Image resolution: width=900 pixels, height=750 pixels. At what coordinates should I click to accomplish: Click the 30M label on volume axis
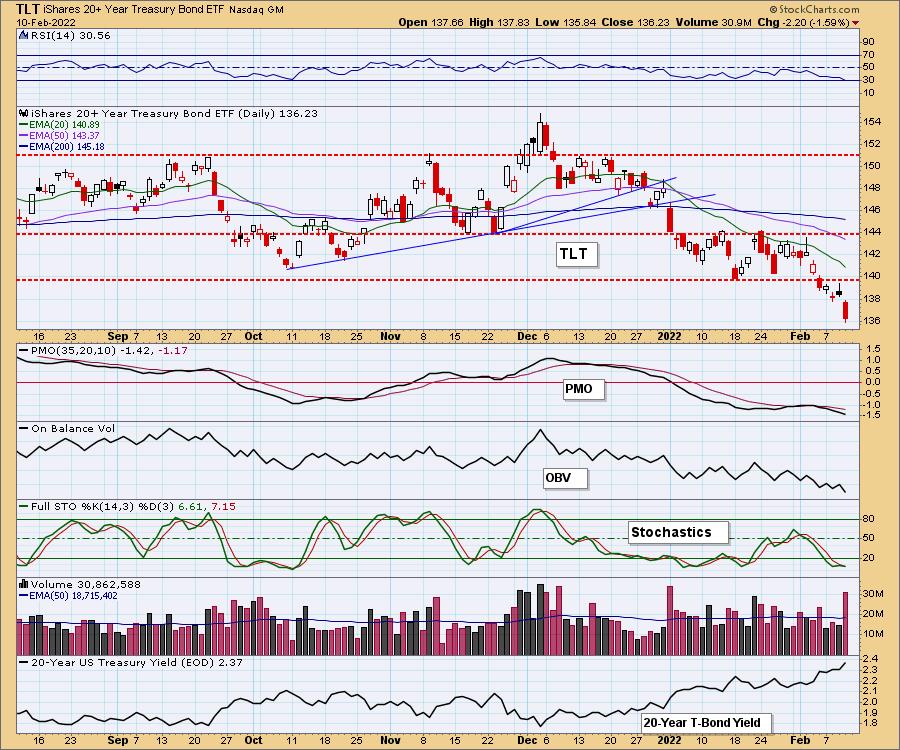(873, 594)
